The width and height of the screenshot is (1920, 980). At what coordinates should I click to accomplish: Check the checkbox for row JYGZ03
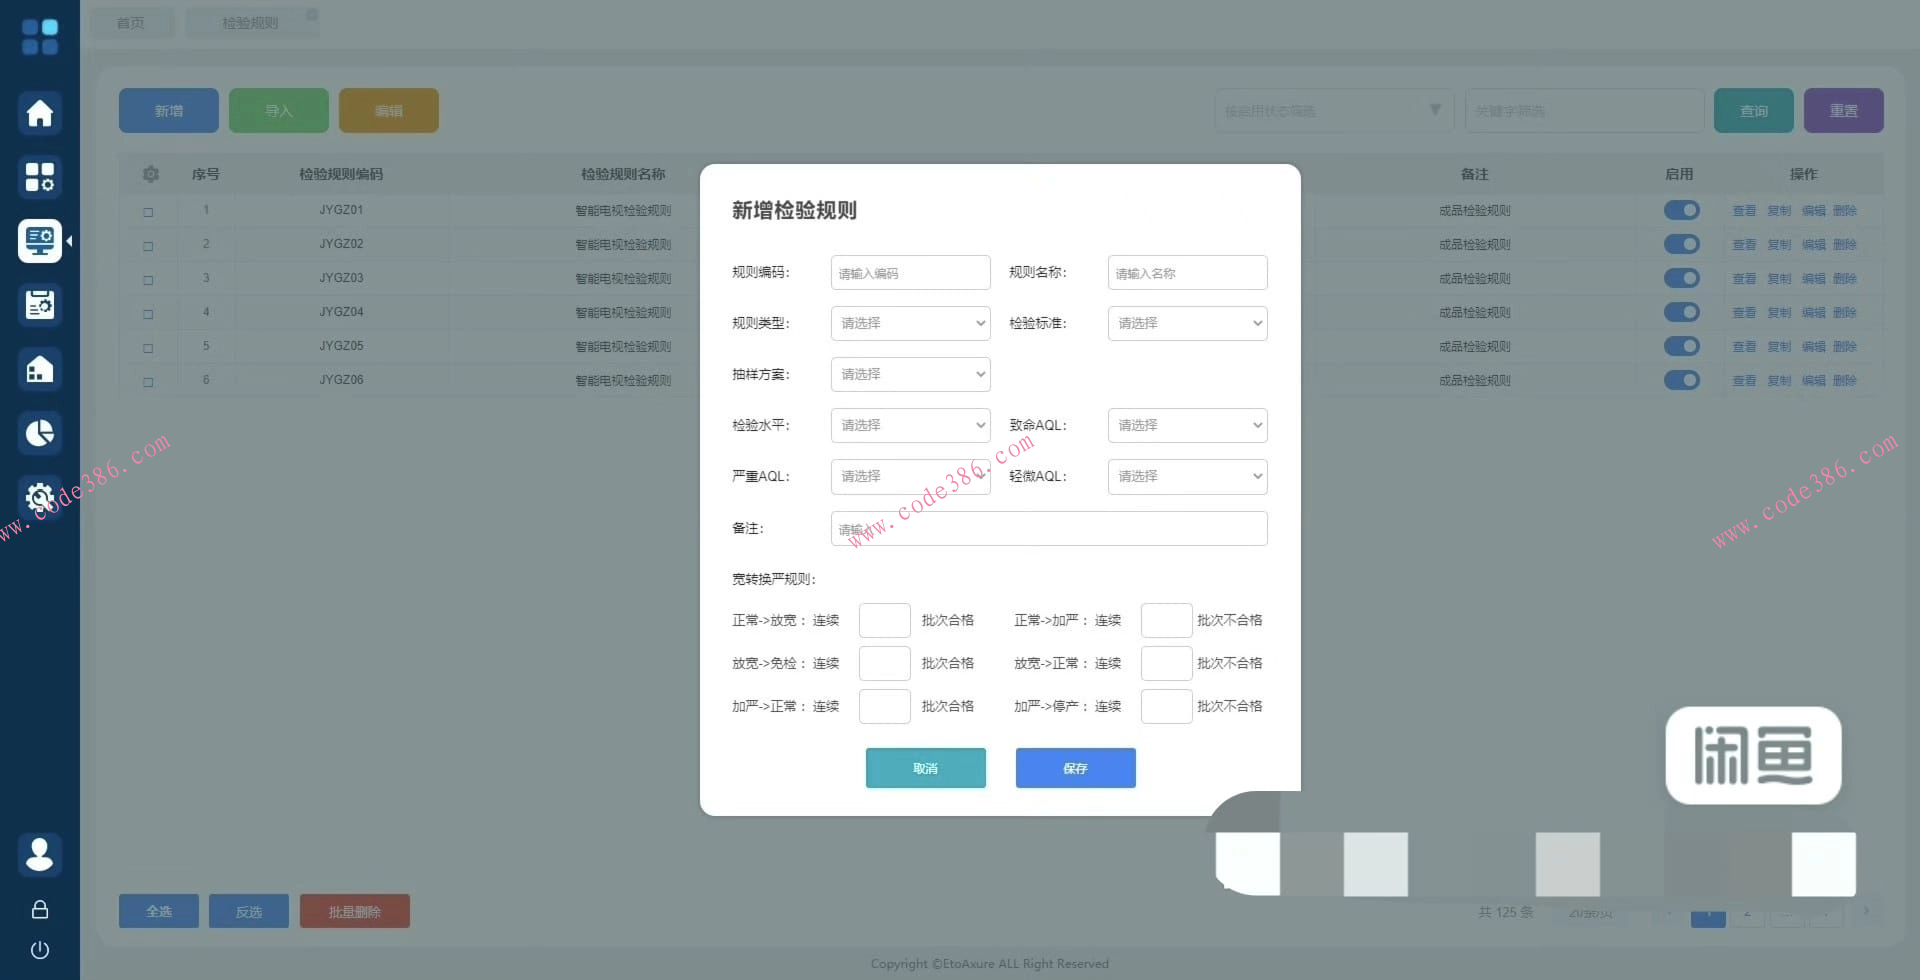tap(148, 280)
